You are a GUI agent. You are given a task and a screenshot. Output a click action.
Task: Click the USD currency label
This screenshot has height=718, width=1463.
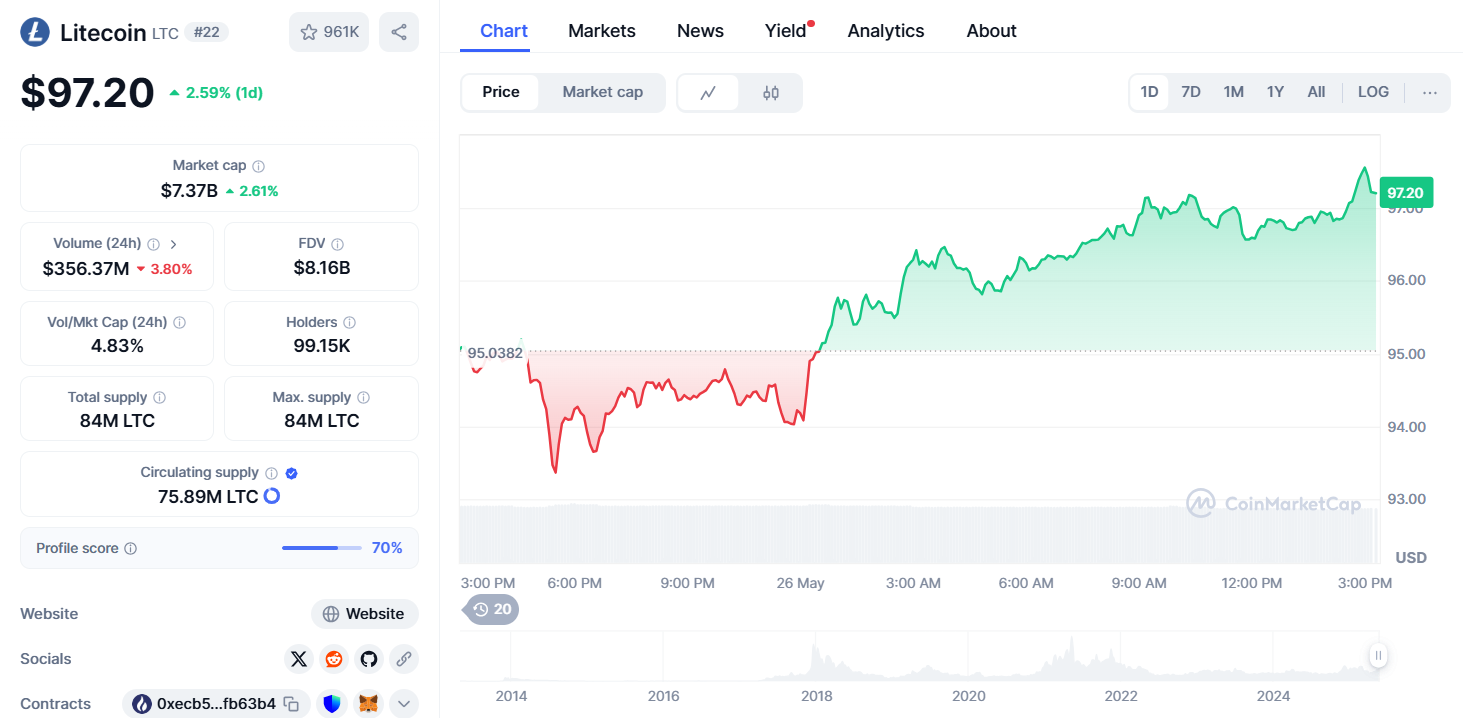[1411, 557]
